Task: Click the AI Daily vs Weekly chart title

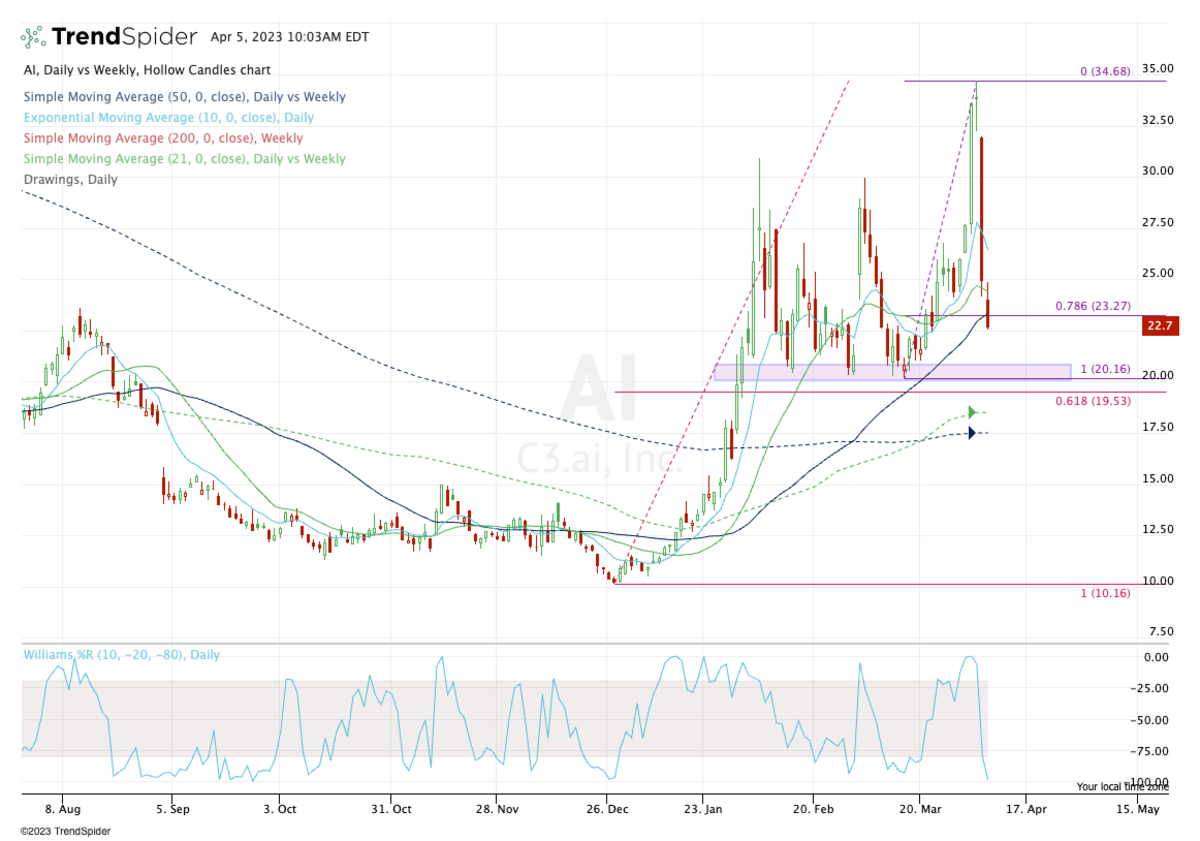Action: coord(146,70)
